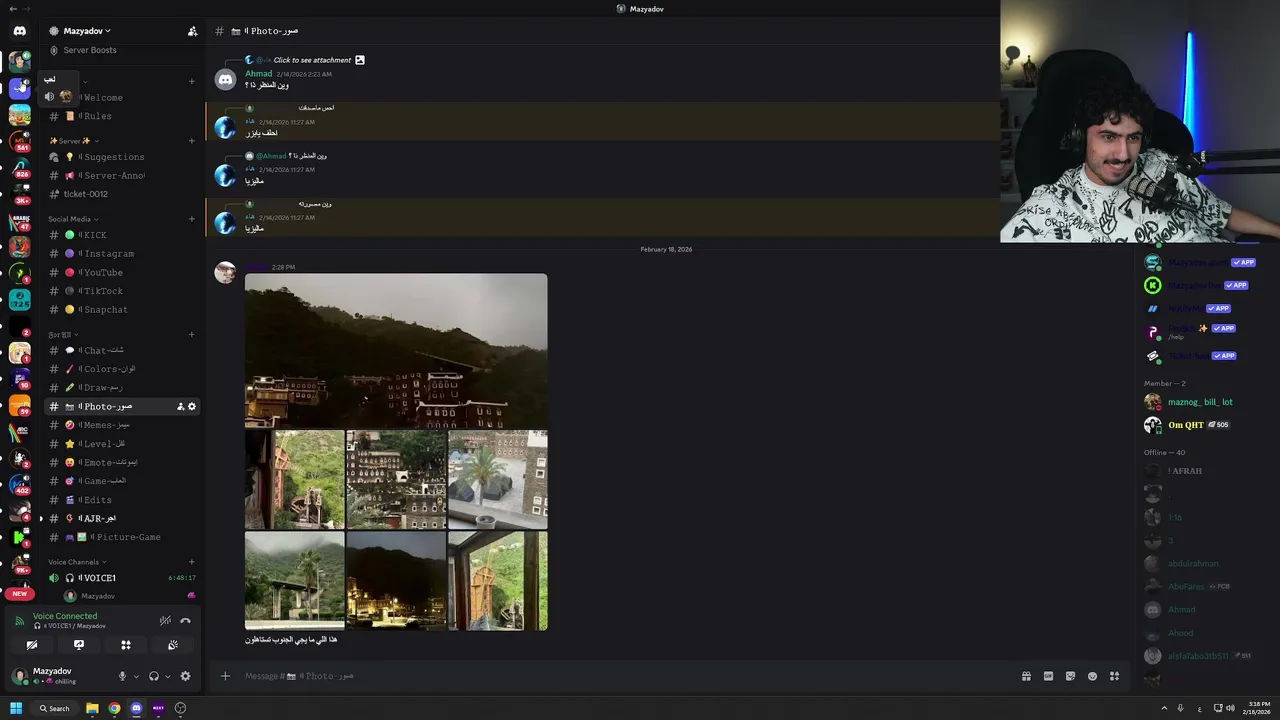Turn on camera in voice panel
Image resolution: width=1280 pixels, height=720 pixels.
(32, 645)
